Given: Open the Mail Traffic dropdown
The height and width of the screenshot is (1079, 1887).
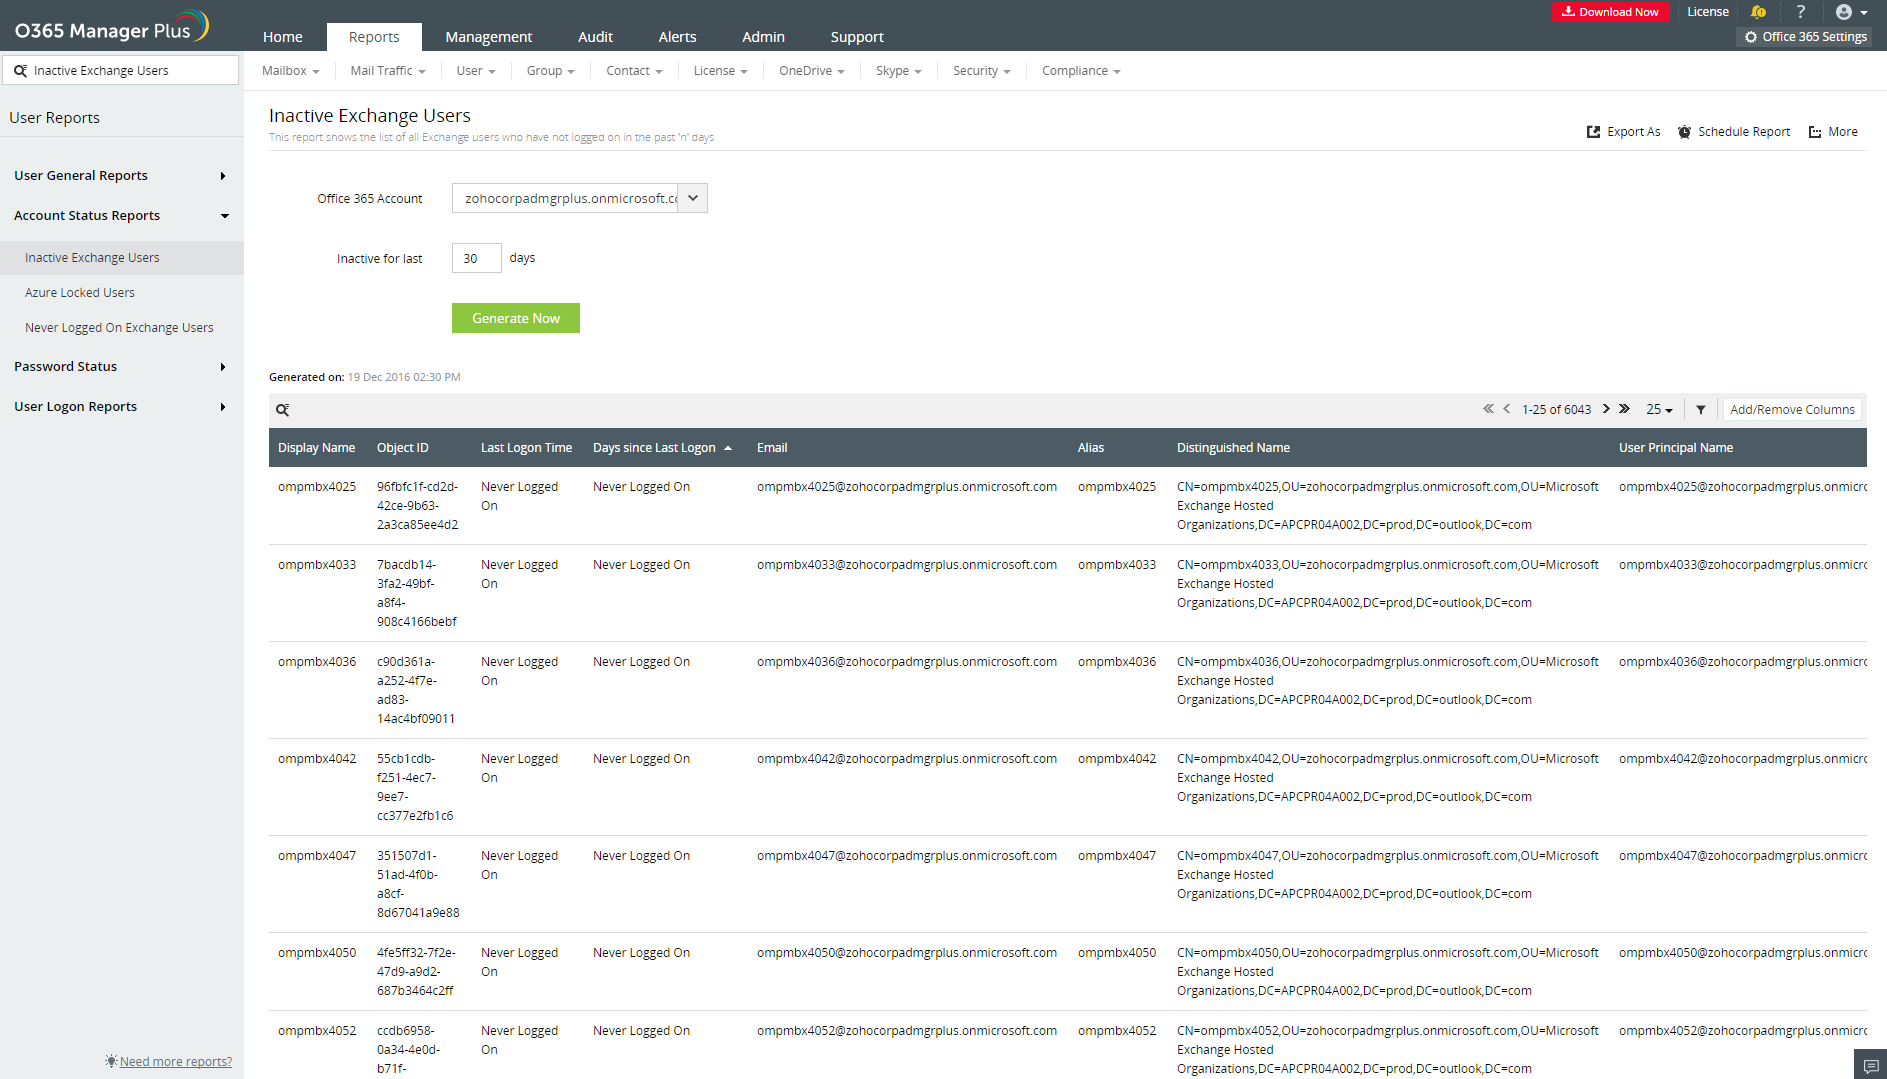Looking at the screenshot, I should point(388,71).
